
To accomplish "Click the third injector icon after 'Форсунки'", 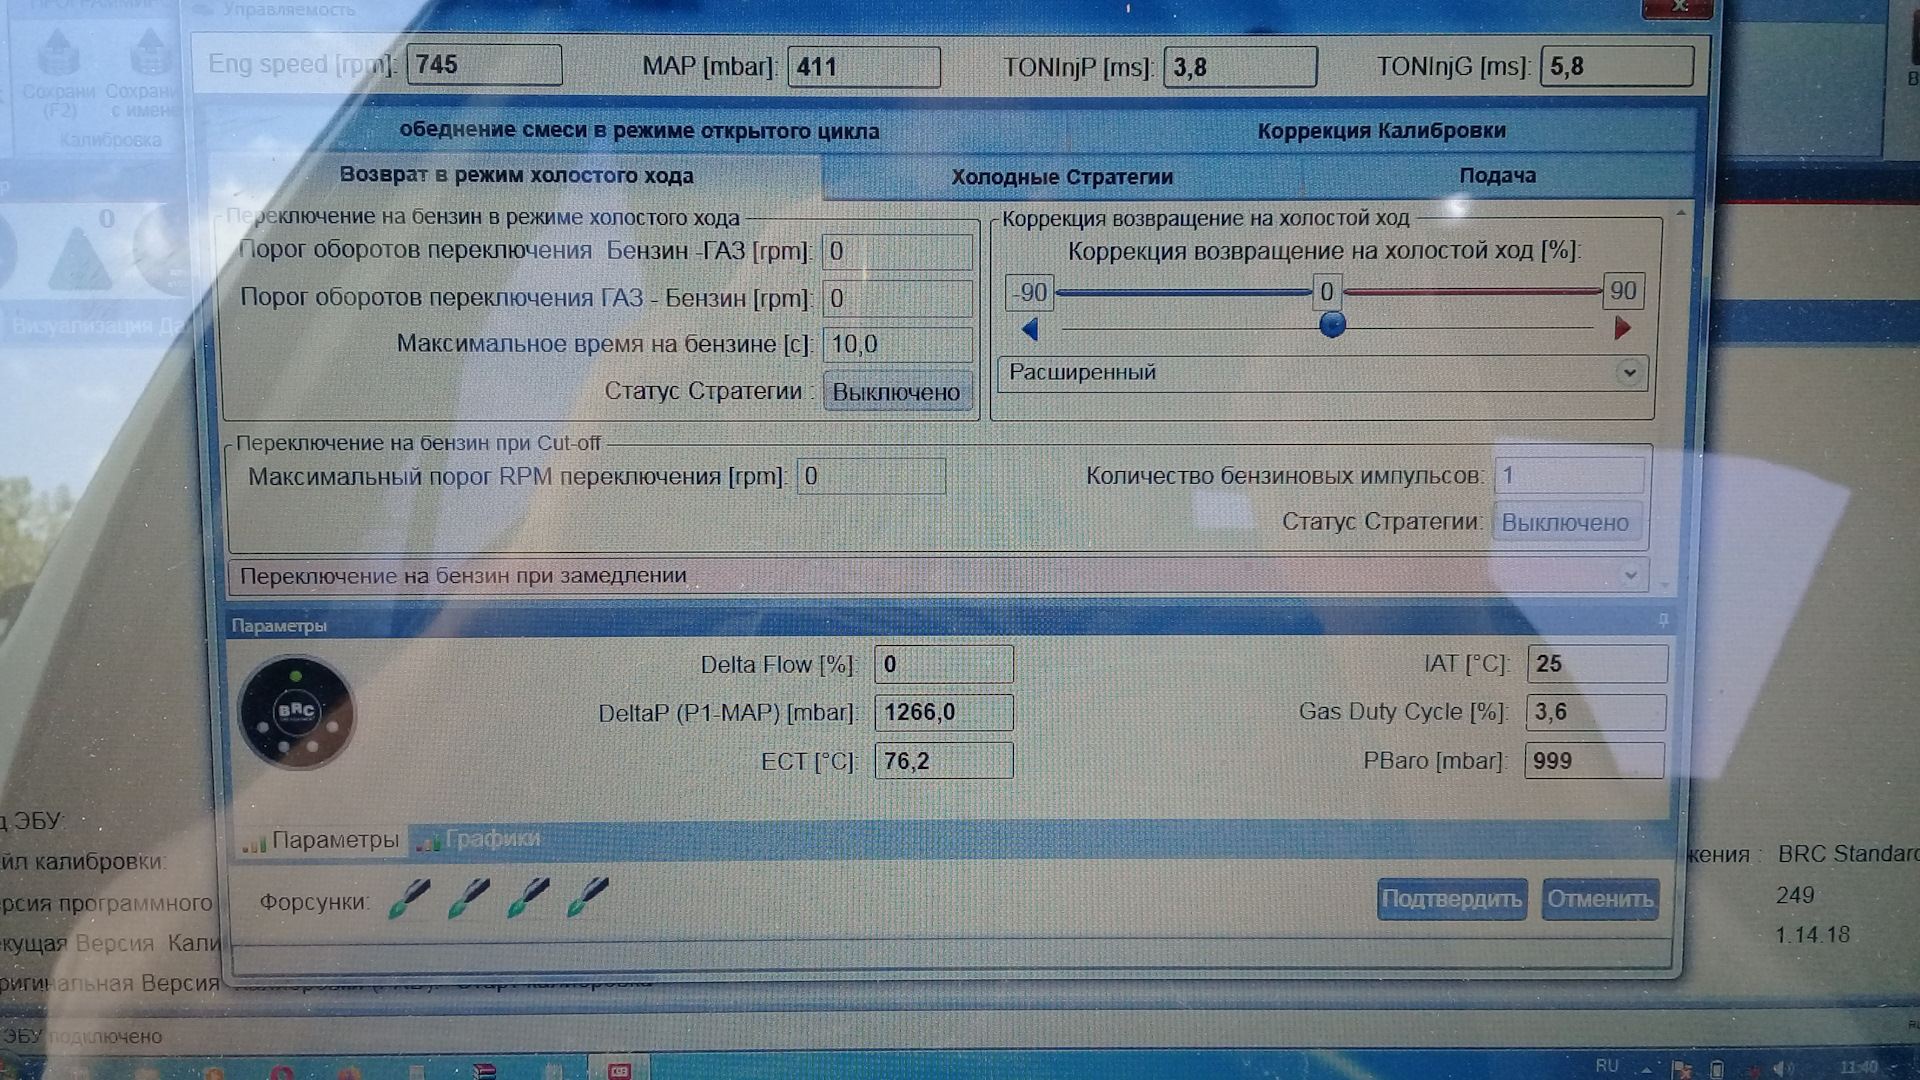I will pyautogui.click(x=528, y=898).
